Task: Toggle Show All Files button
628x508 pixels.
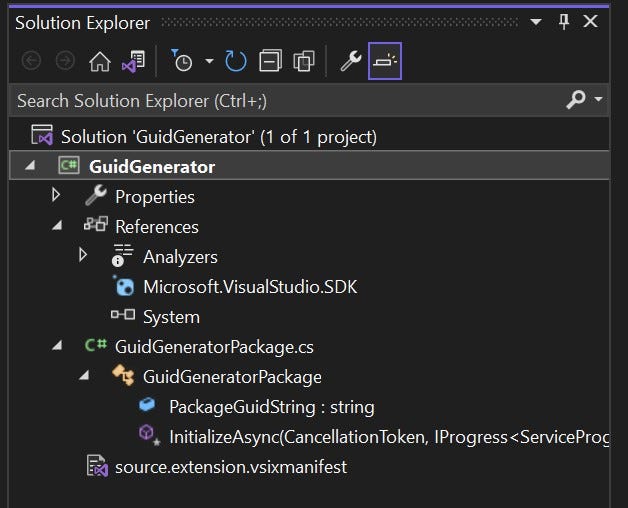Action: (304, 61)
